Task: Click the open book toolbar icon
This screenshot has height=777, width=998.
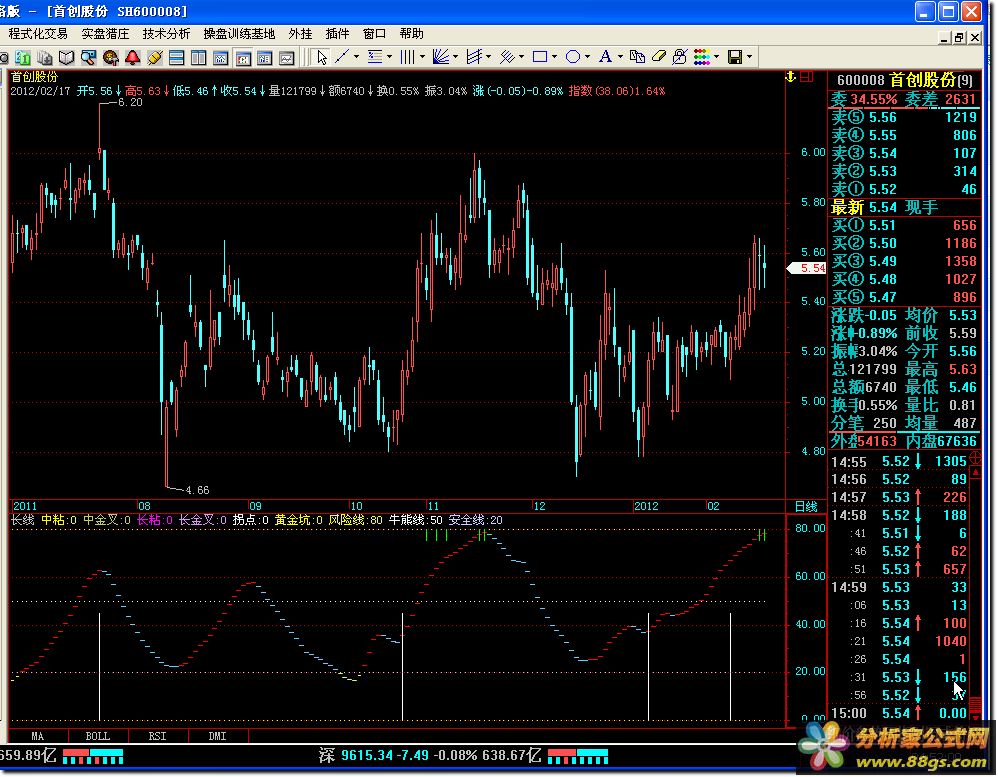Action: (x=67, y=58)
